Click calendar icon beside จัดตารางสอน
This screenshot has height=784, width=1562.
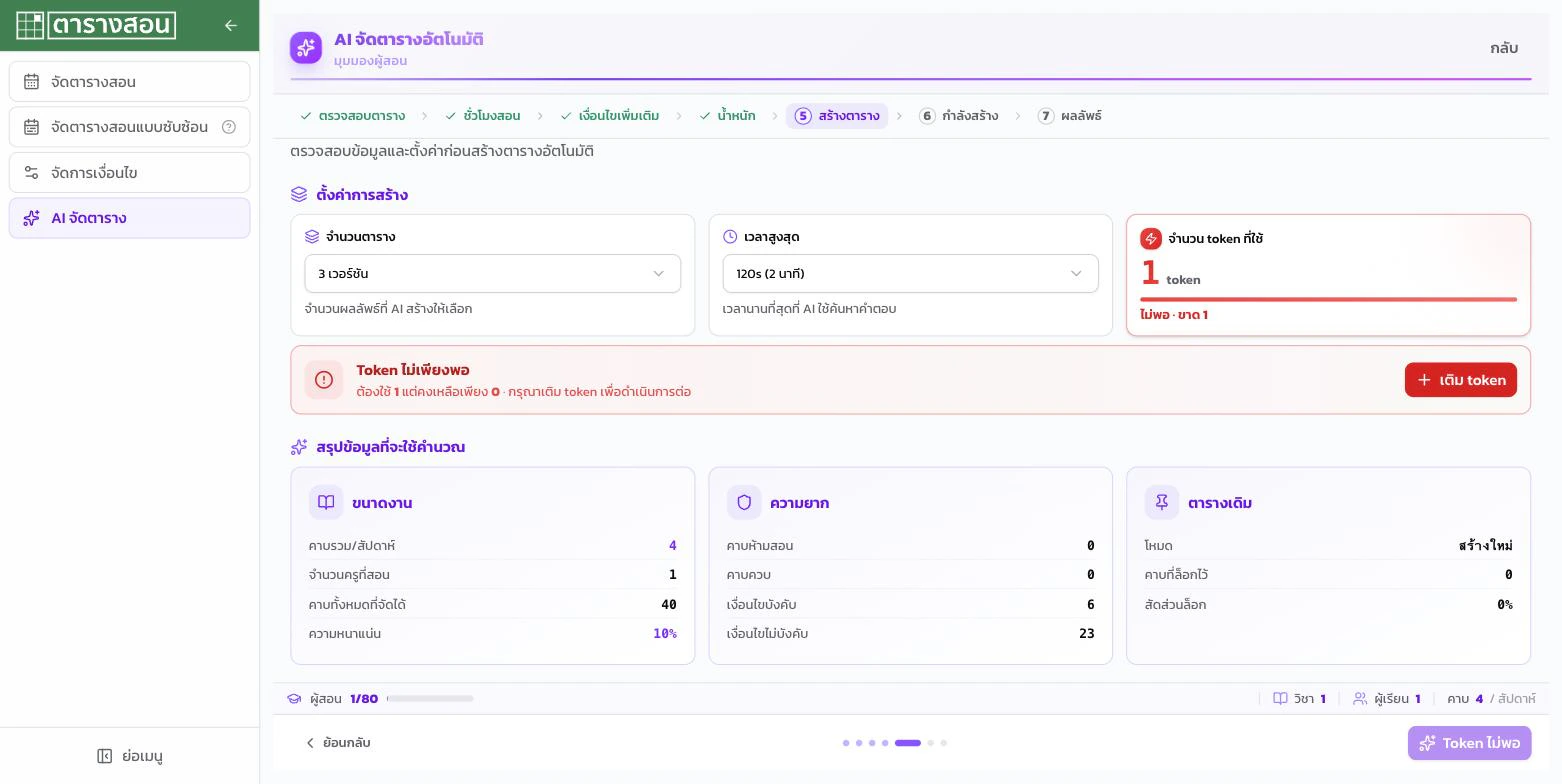click(x=32, y=82)
